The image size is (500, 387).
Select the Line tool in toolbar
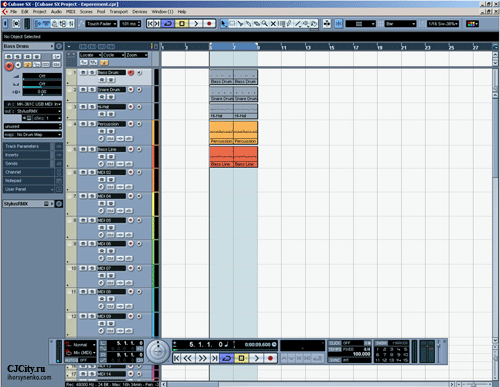click(298, 24)
